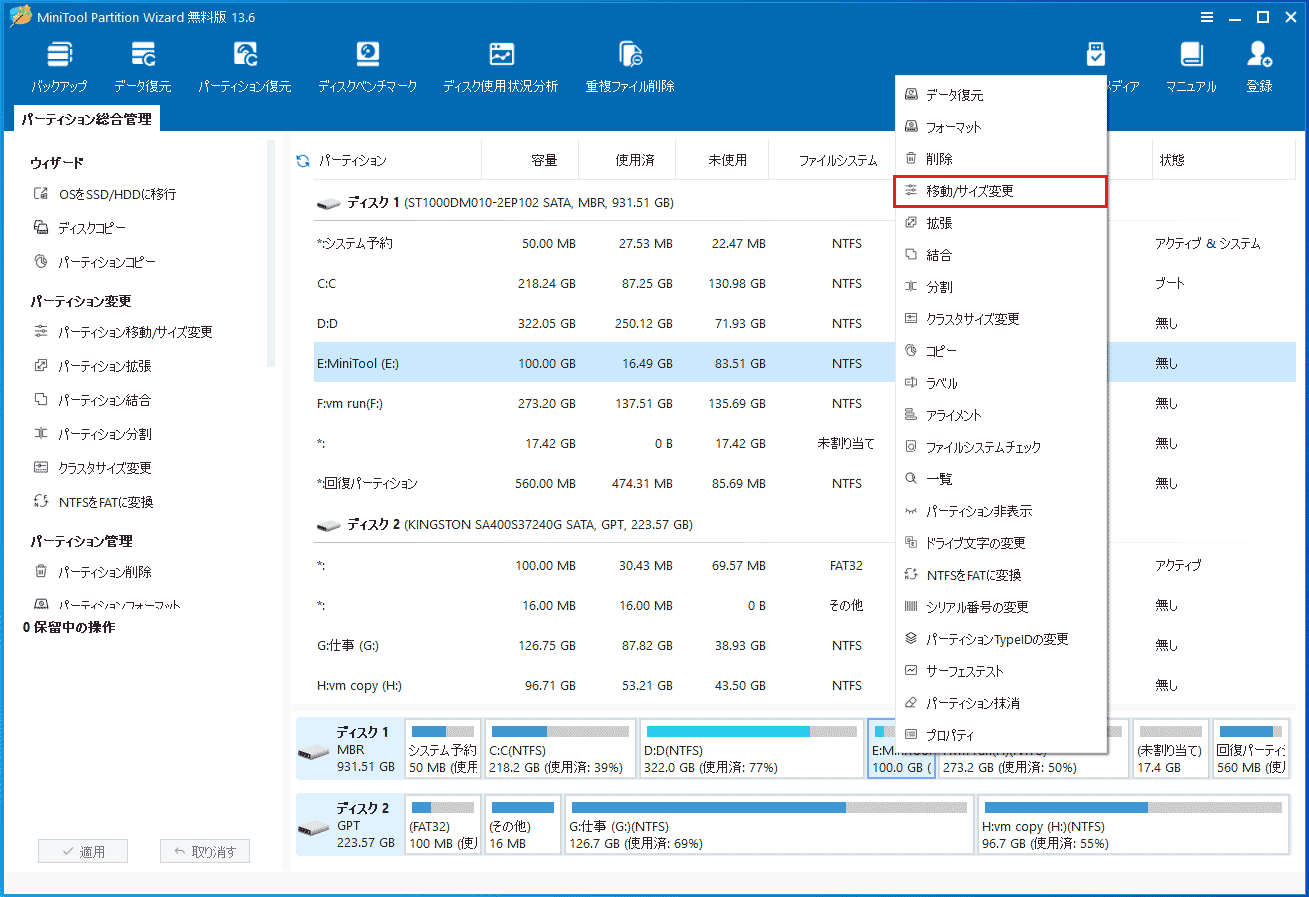Choose パーティション分割 in the sidebar
The height and width of the screenshot is (897, 1309).
point(92,434)
